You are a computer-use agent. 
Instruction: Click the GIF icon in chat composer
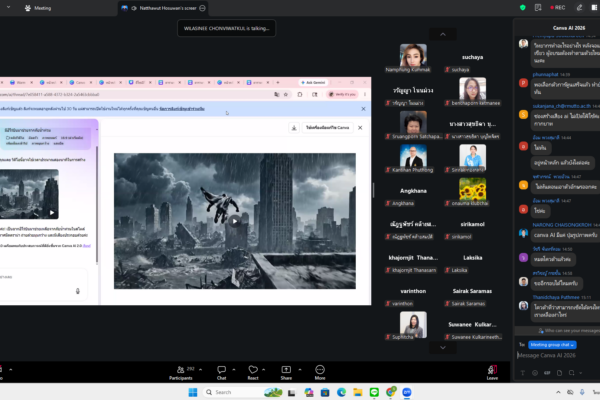(547, 373)
